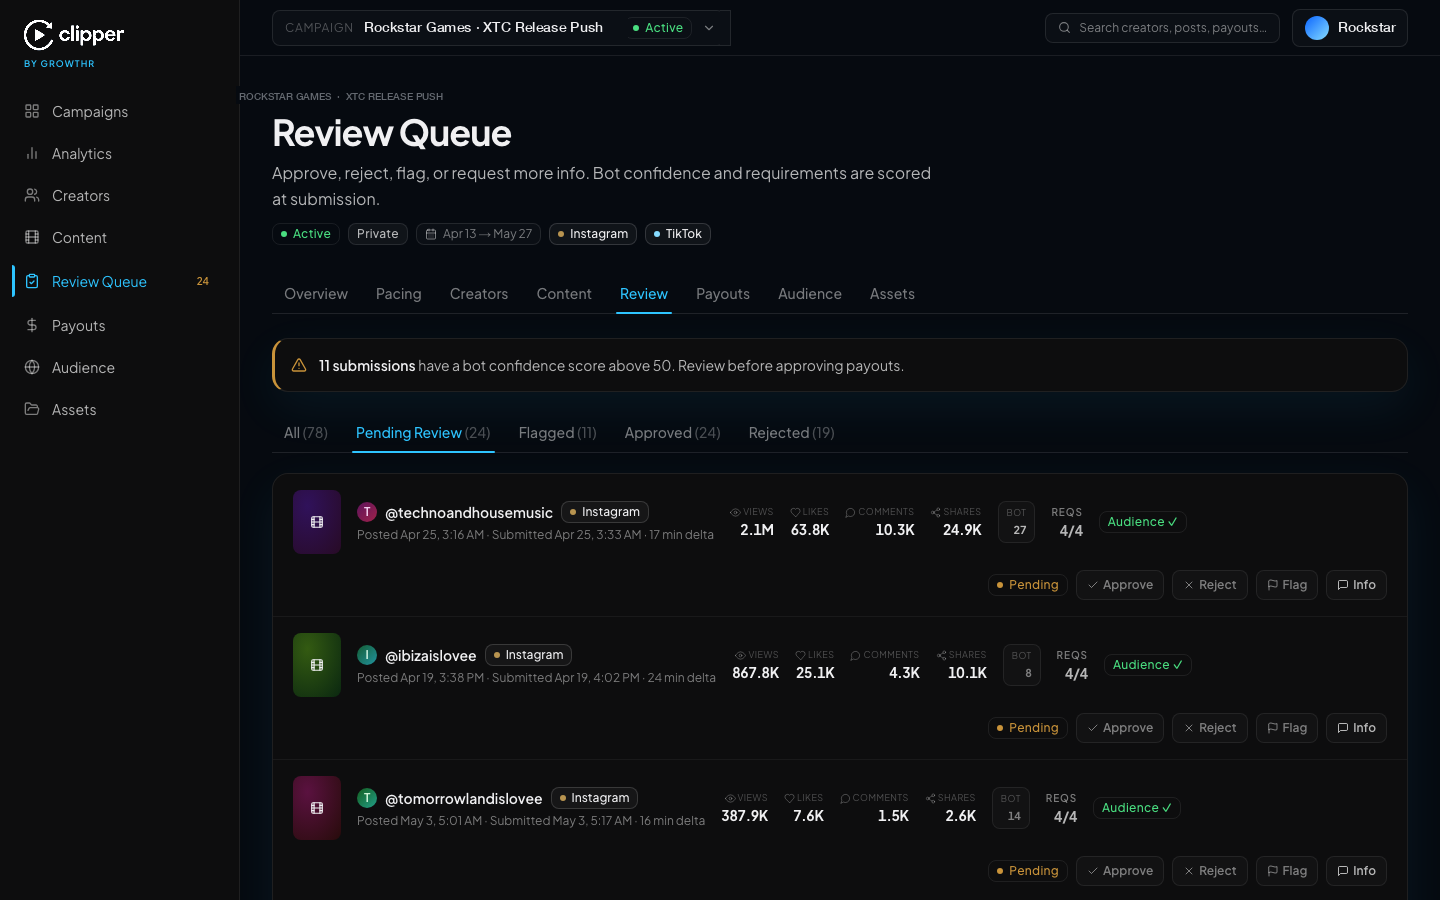
Task: Switch to the Pacing tab
Action: tap(399, 294)
